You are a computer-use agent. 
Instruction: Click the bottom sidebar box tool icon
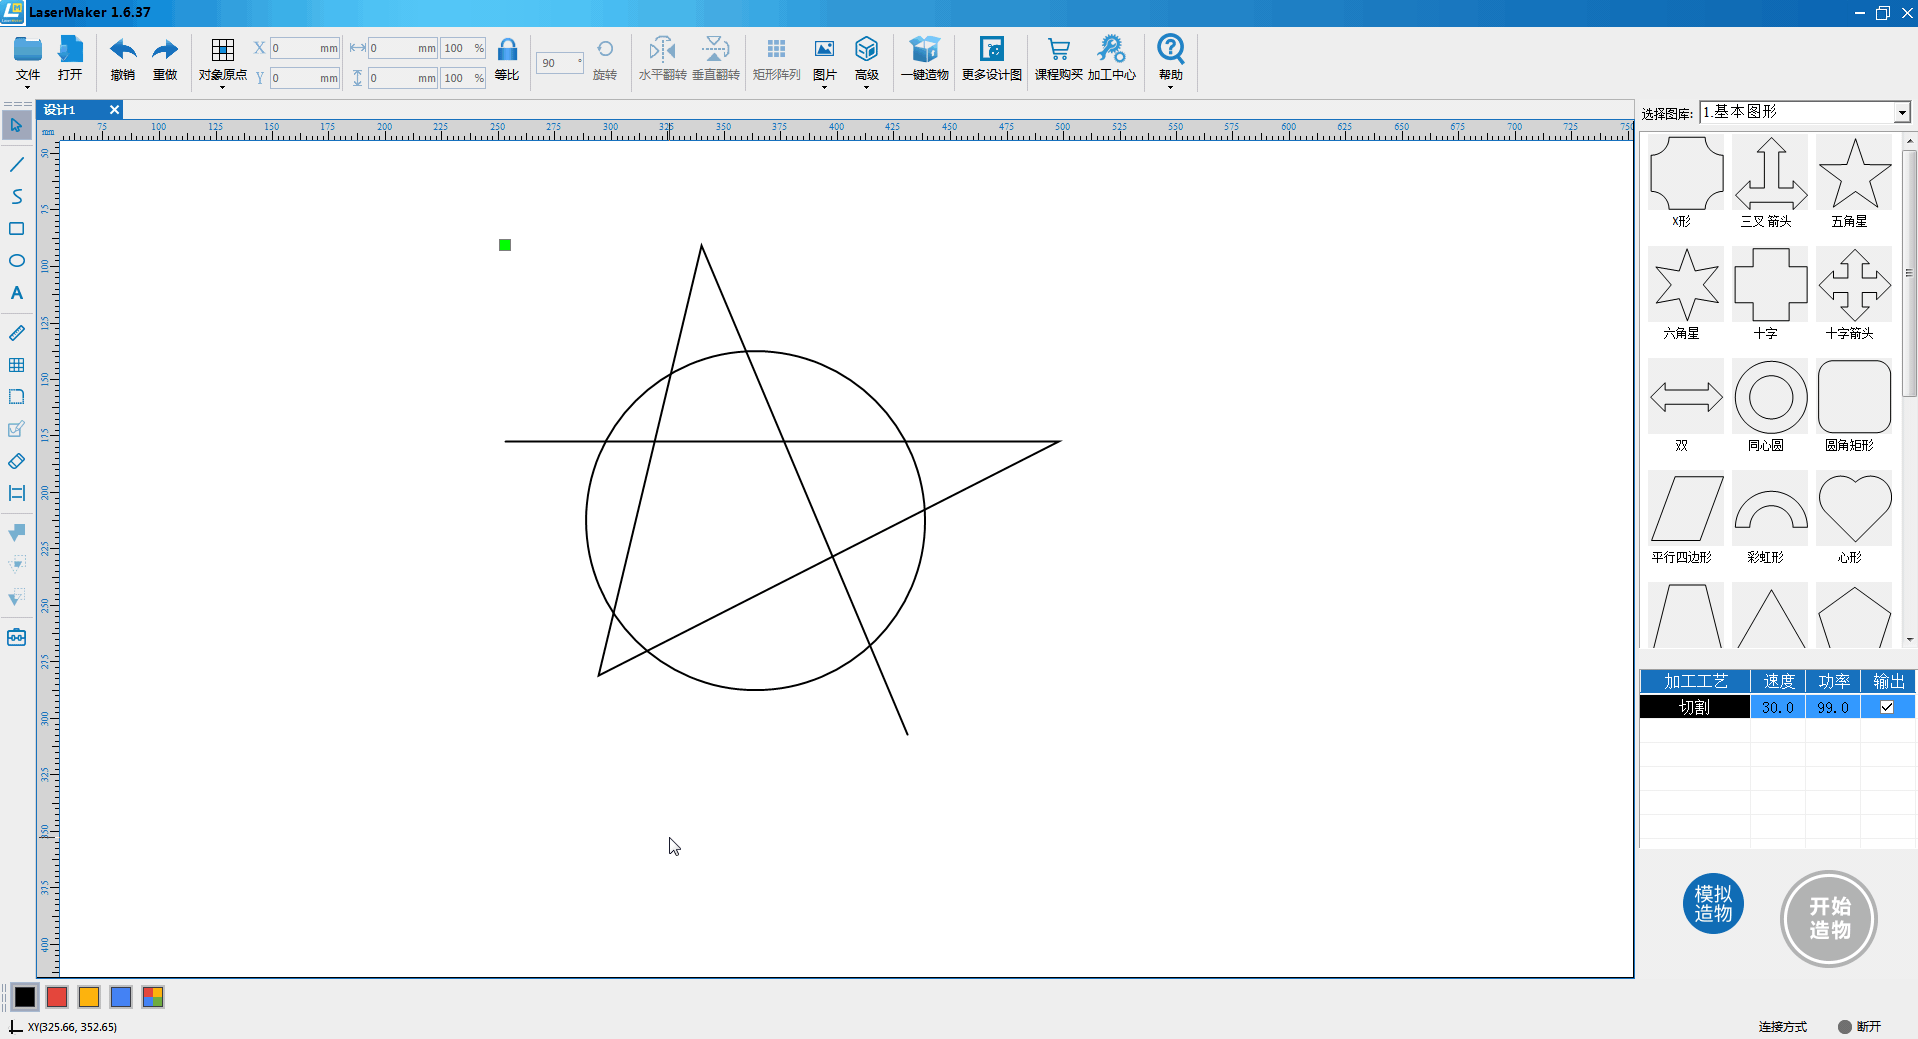pos(16,637)
